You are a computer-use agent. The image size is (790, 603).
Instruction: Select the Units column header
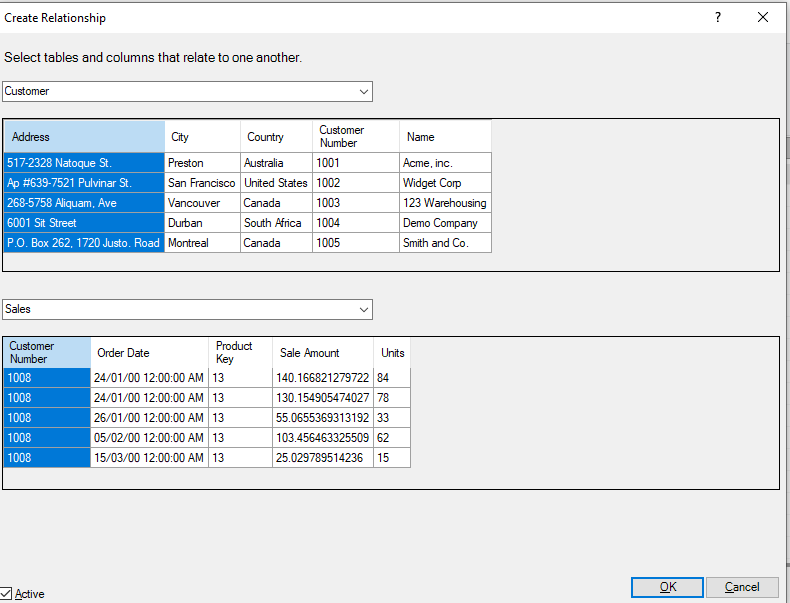(x=392, y=352)
